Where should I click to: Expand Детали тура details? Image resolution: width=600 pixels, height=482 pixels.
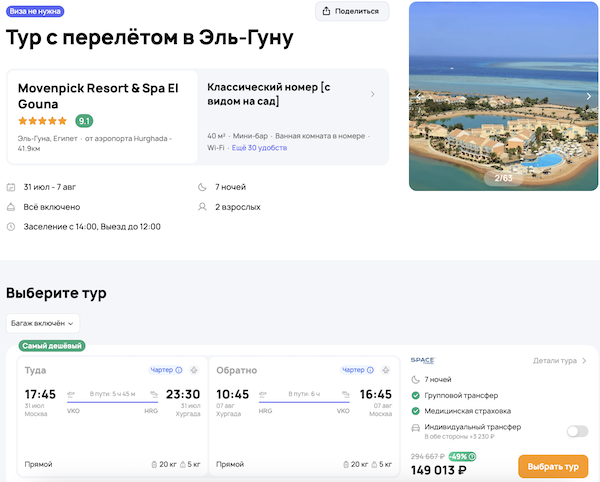(x=560, y=360)
